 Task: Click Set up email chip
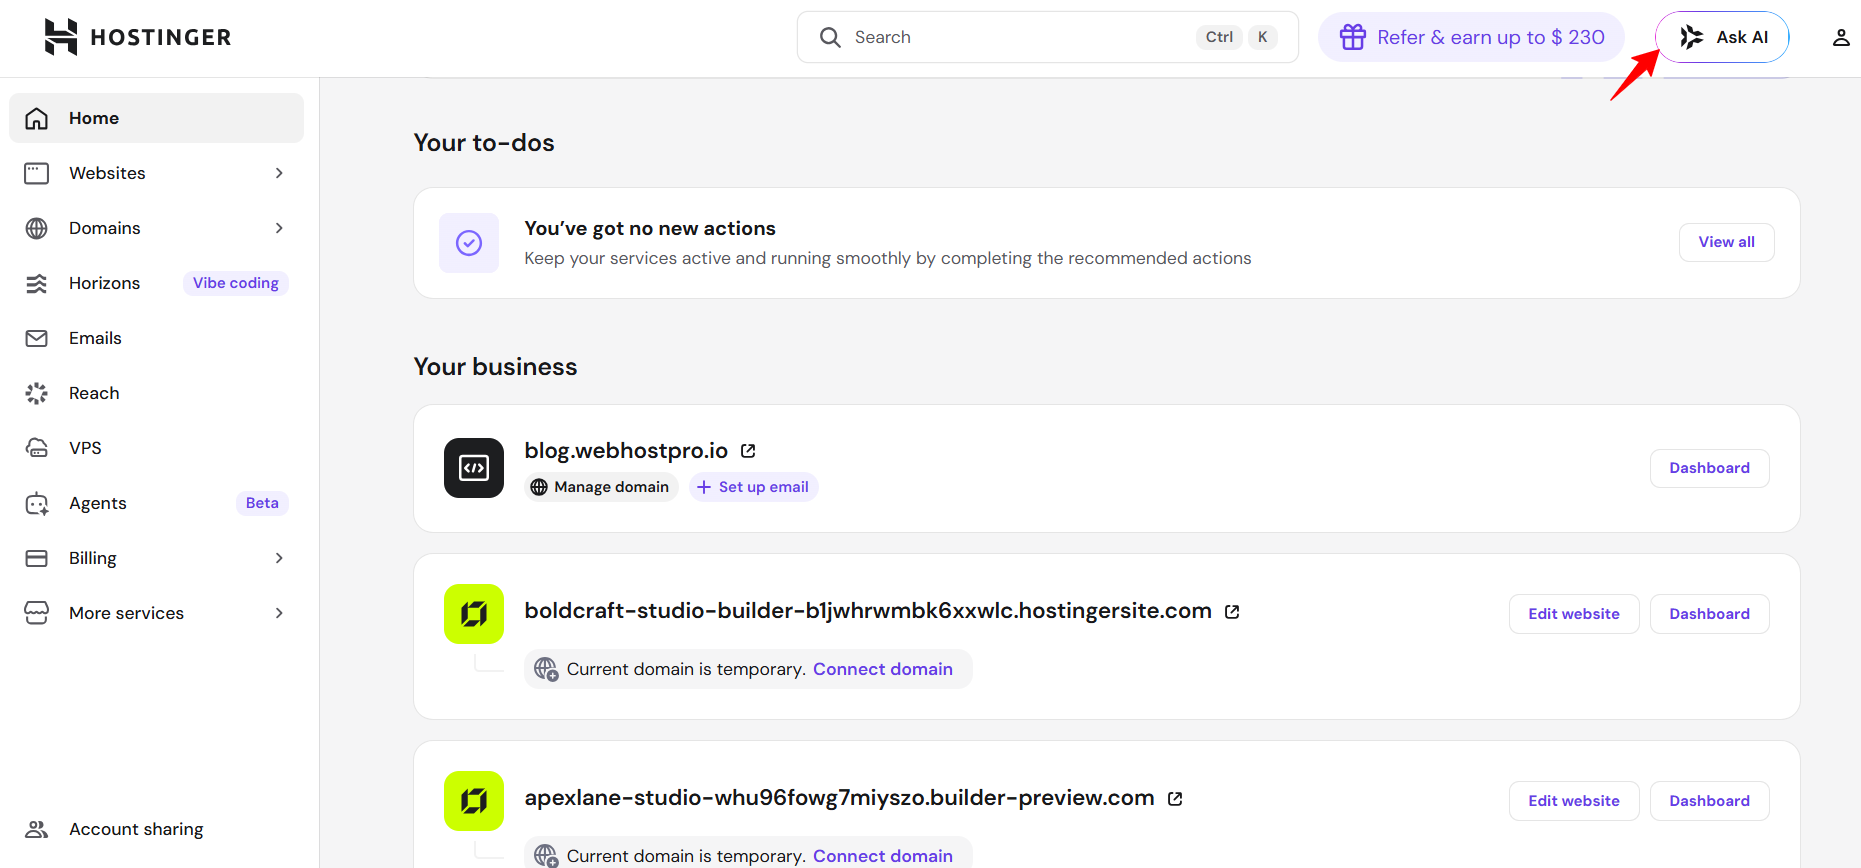753,487
